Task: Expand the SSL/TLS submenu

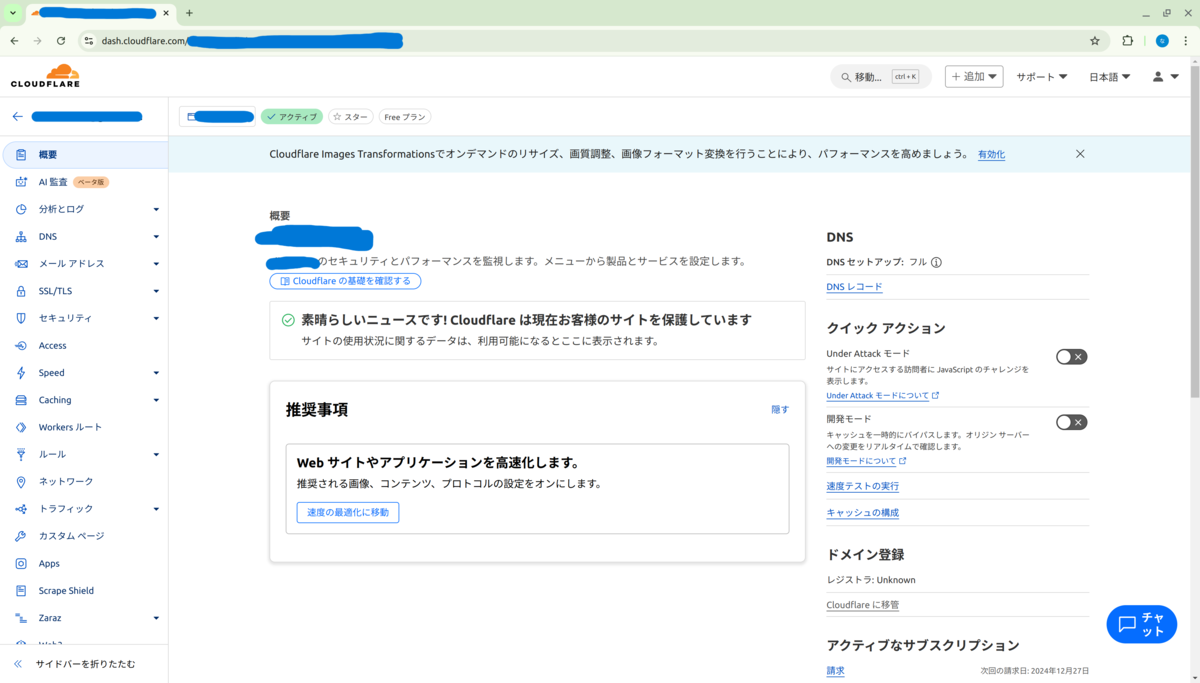Action: 156,291
